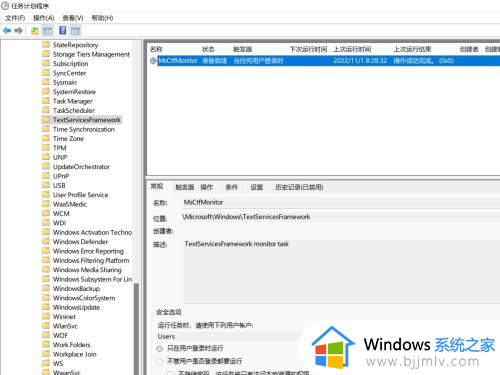Click the USB folder icon

pos(46,185)
